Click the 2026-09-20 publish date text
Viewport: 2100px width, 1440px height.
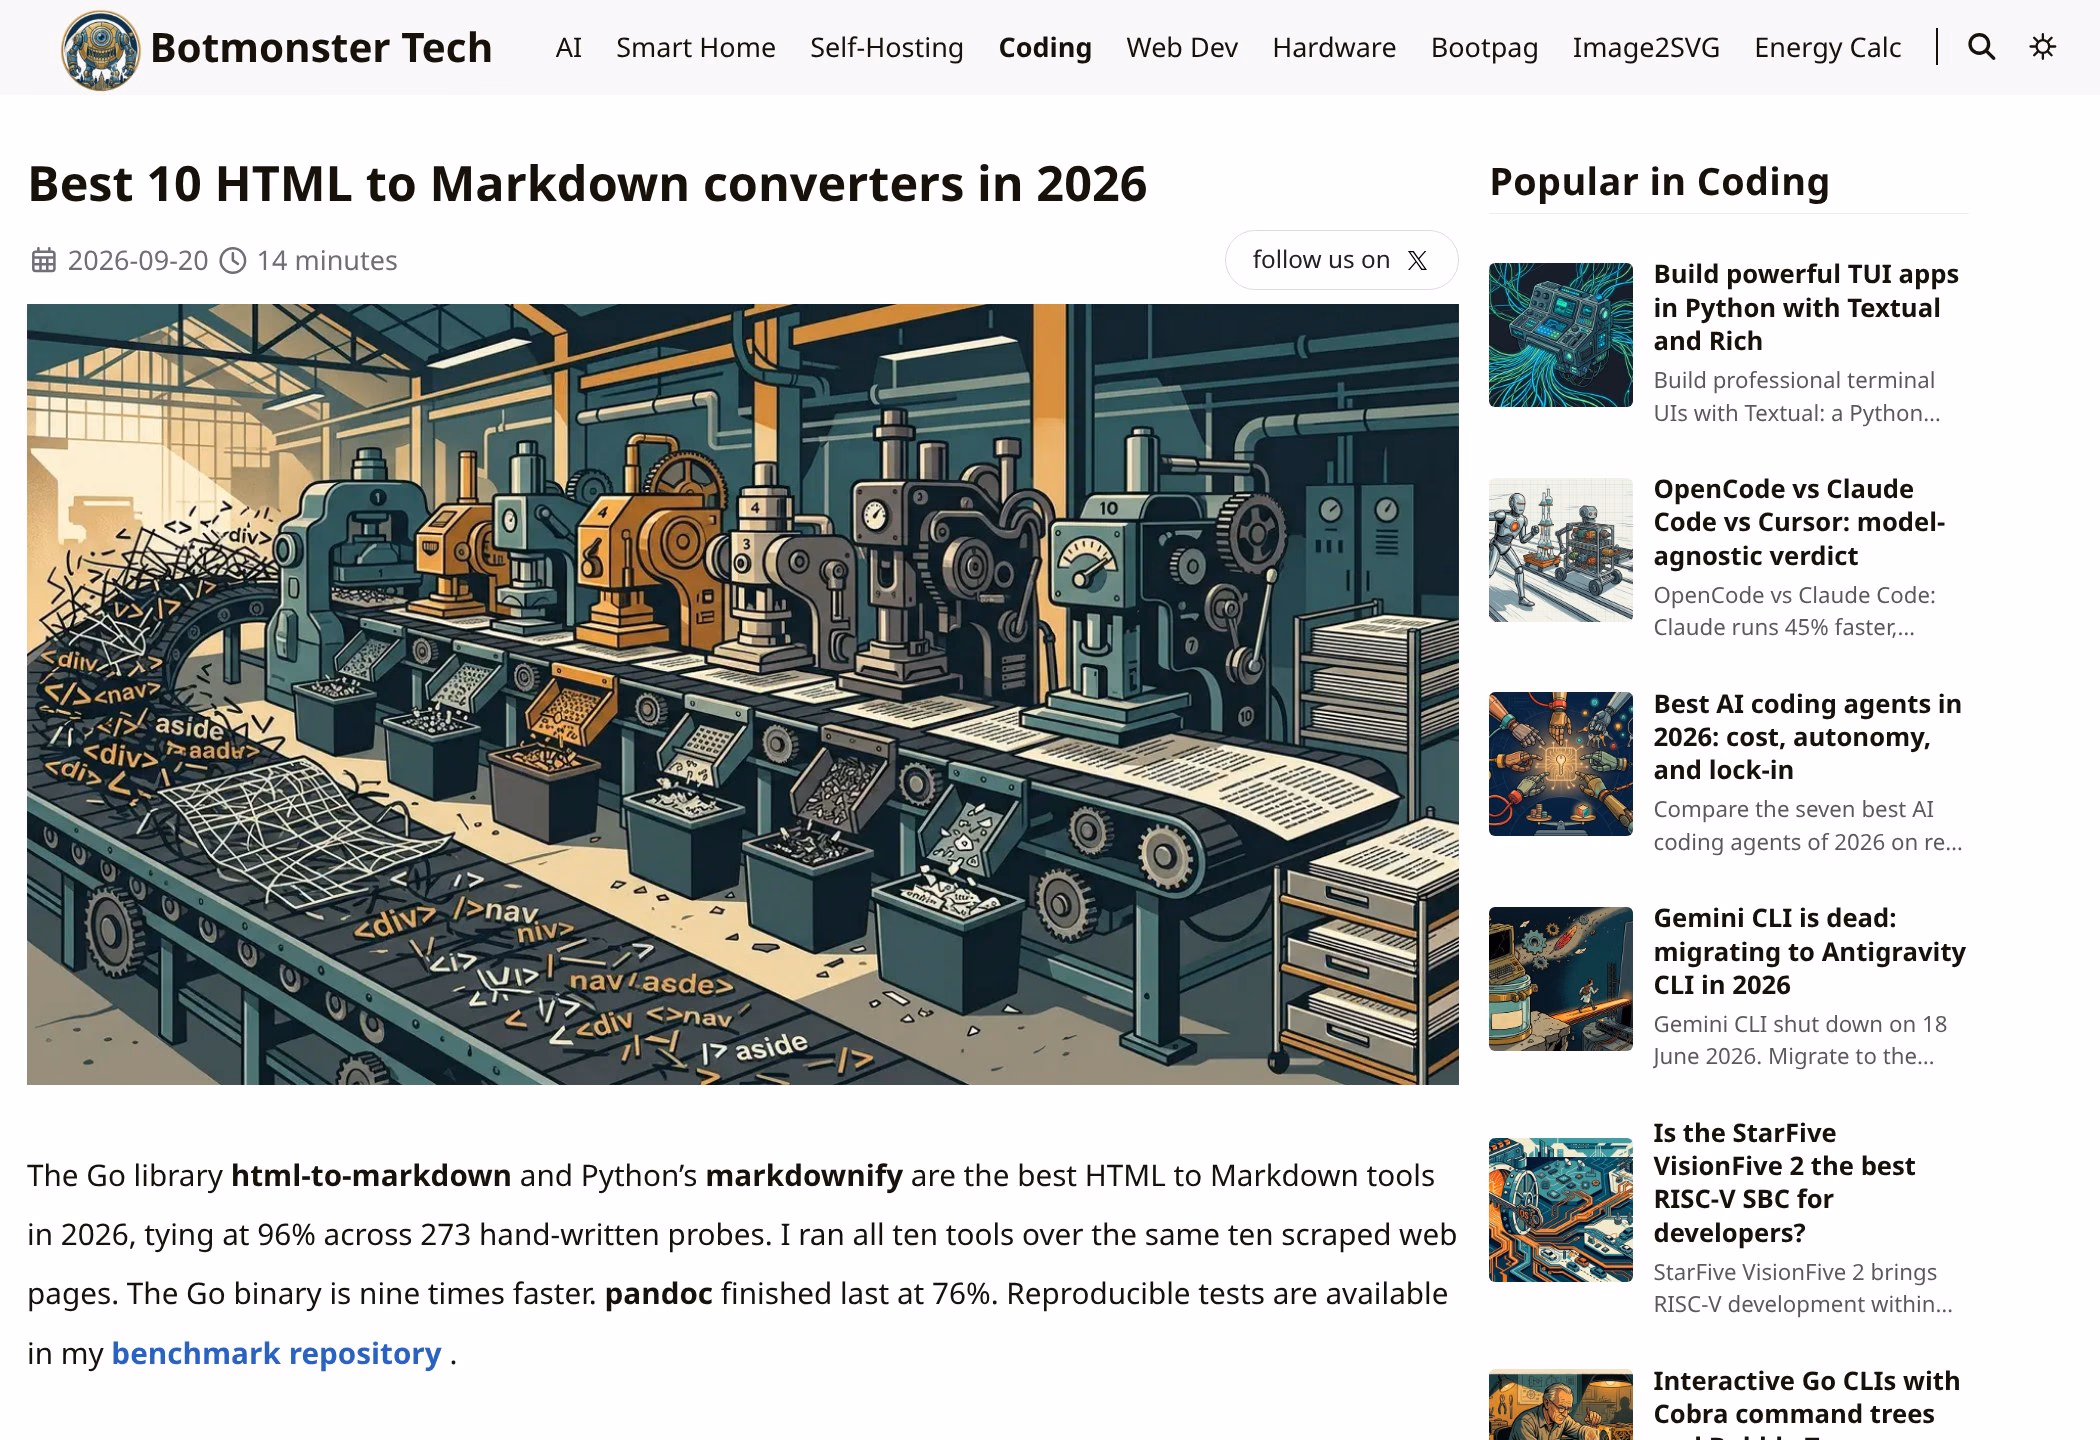pyautogui.click(x=138, y=261)
